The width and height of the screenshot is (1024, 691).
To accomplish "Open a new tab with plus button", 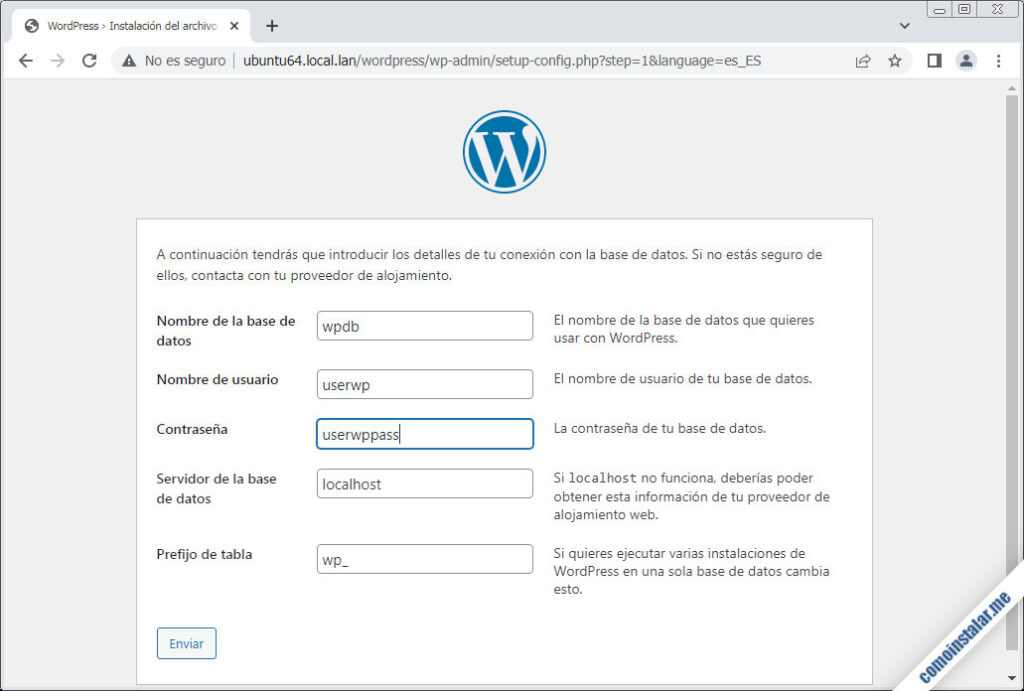I will pyautogui.click(x=272, y=26).
